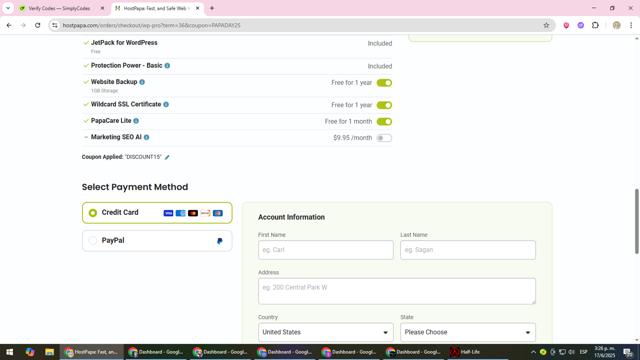Click the taskbar clock and date
The image size is (640, 360).
pos(604,352)
